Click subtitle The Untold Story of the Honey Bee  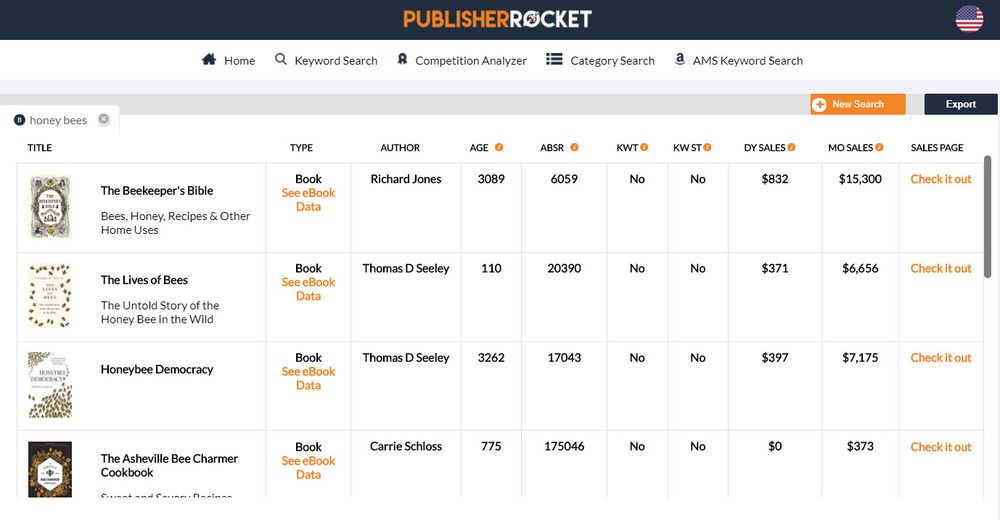click(159, 313)
